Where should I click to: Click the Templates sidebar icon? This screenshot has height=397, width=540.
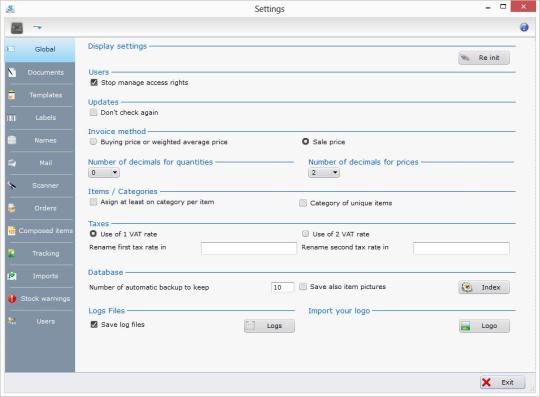(12, 95)
